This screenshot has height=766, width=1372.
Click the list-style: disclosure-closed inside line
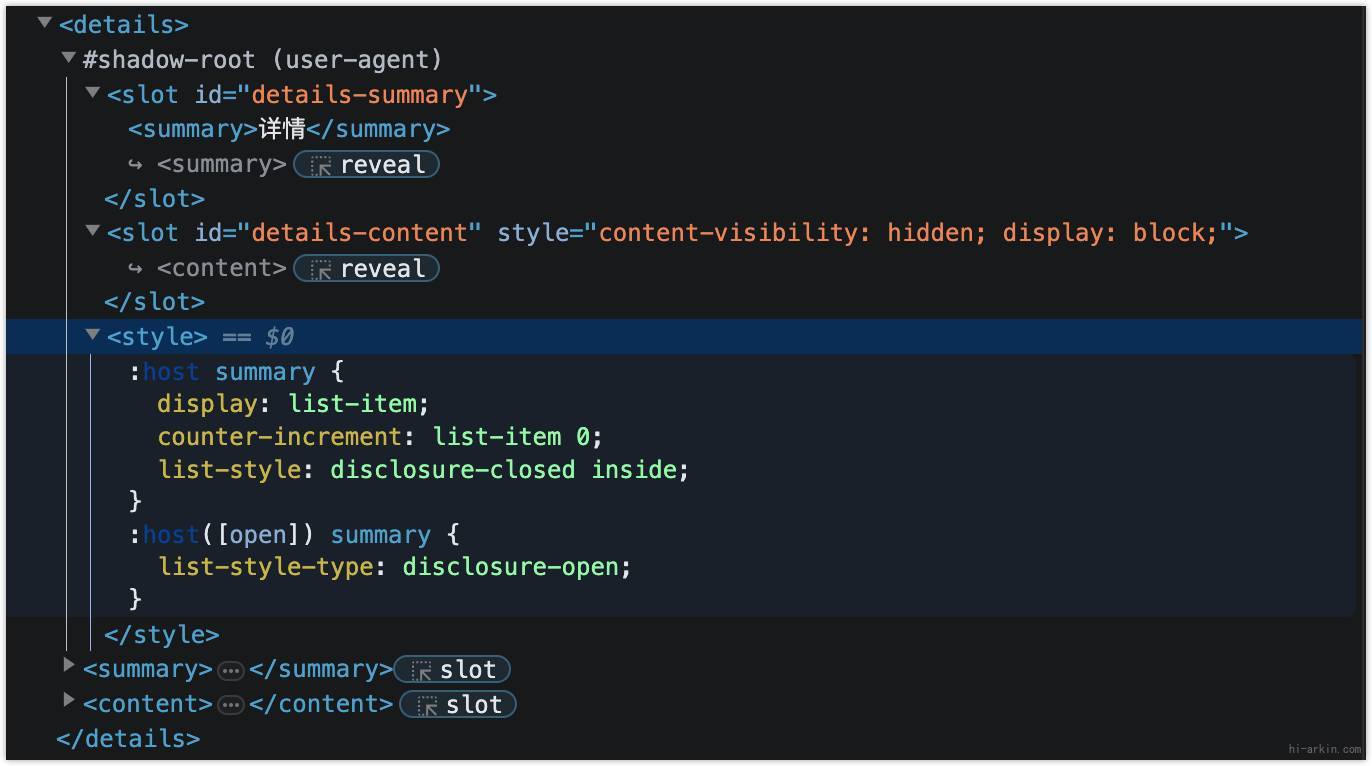(x=424, y=469)
